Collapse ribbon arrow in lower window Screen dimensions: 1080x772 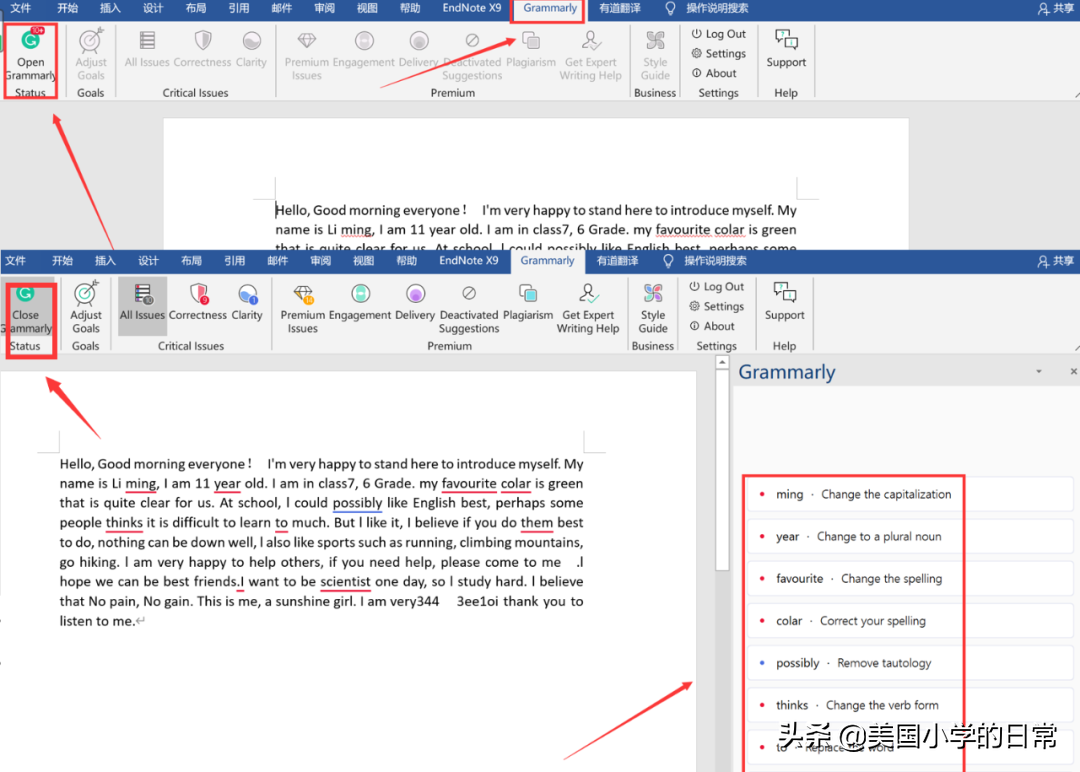coord(1076,348)
